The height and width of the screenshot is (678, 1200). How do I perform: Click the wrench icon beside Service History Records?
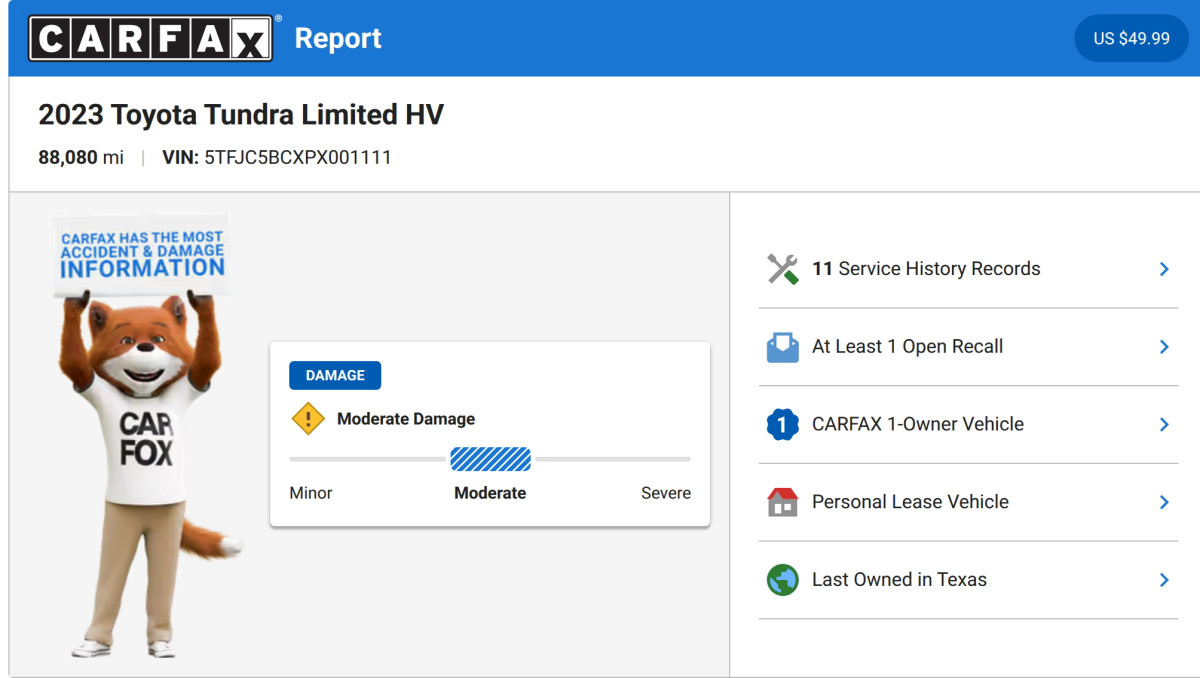click(x=782, y=269)
